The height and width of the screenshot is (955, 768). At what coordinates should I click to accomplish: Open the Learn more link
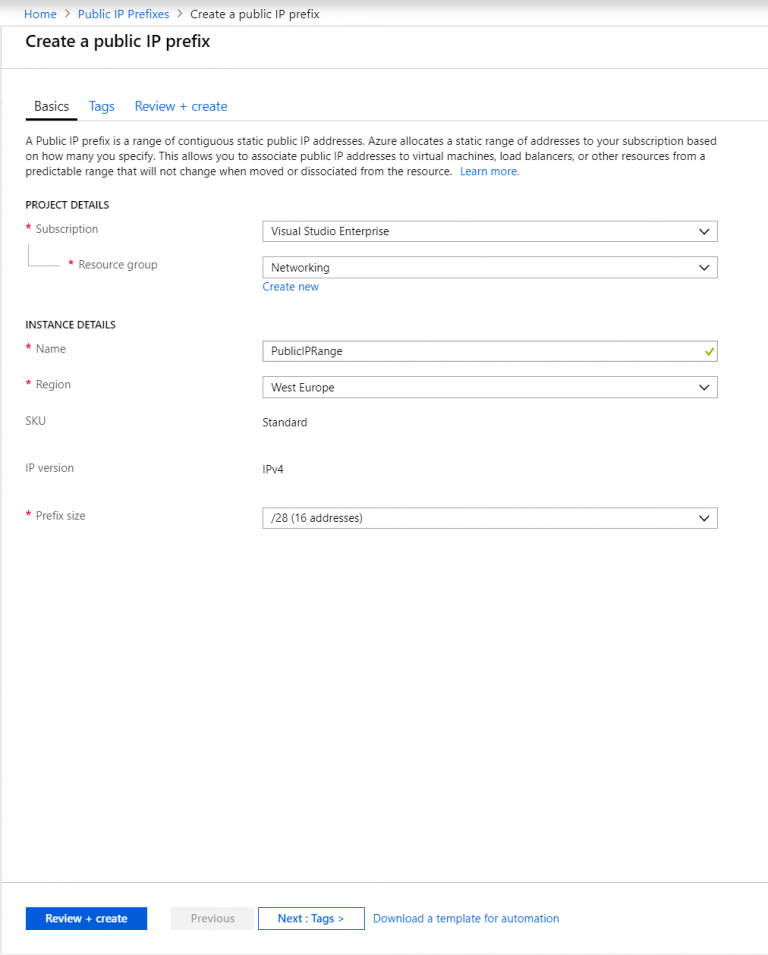point(488,171)
